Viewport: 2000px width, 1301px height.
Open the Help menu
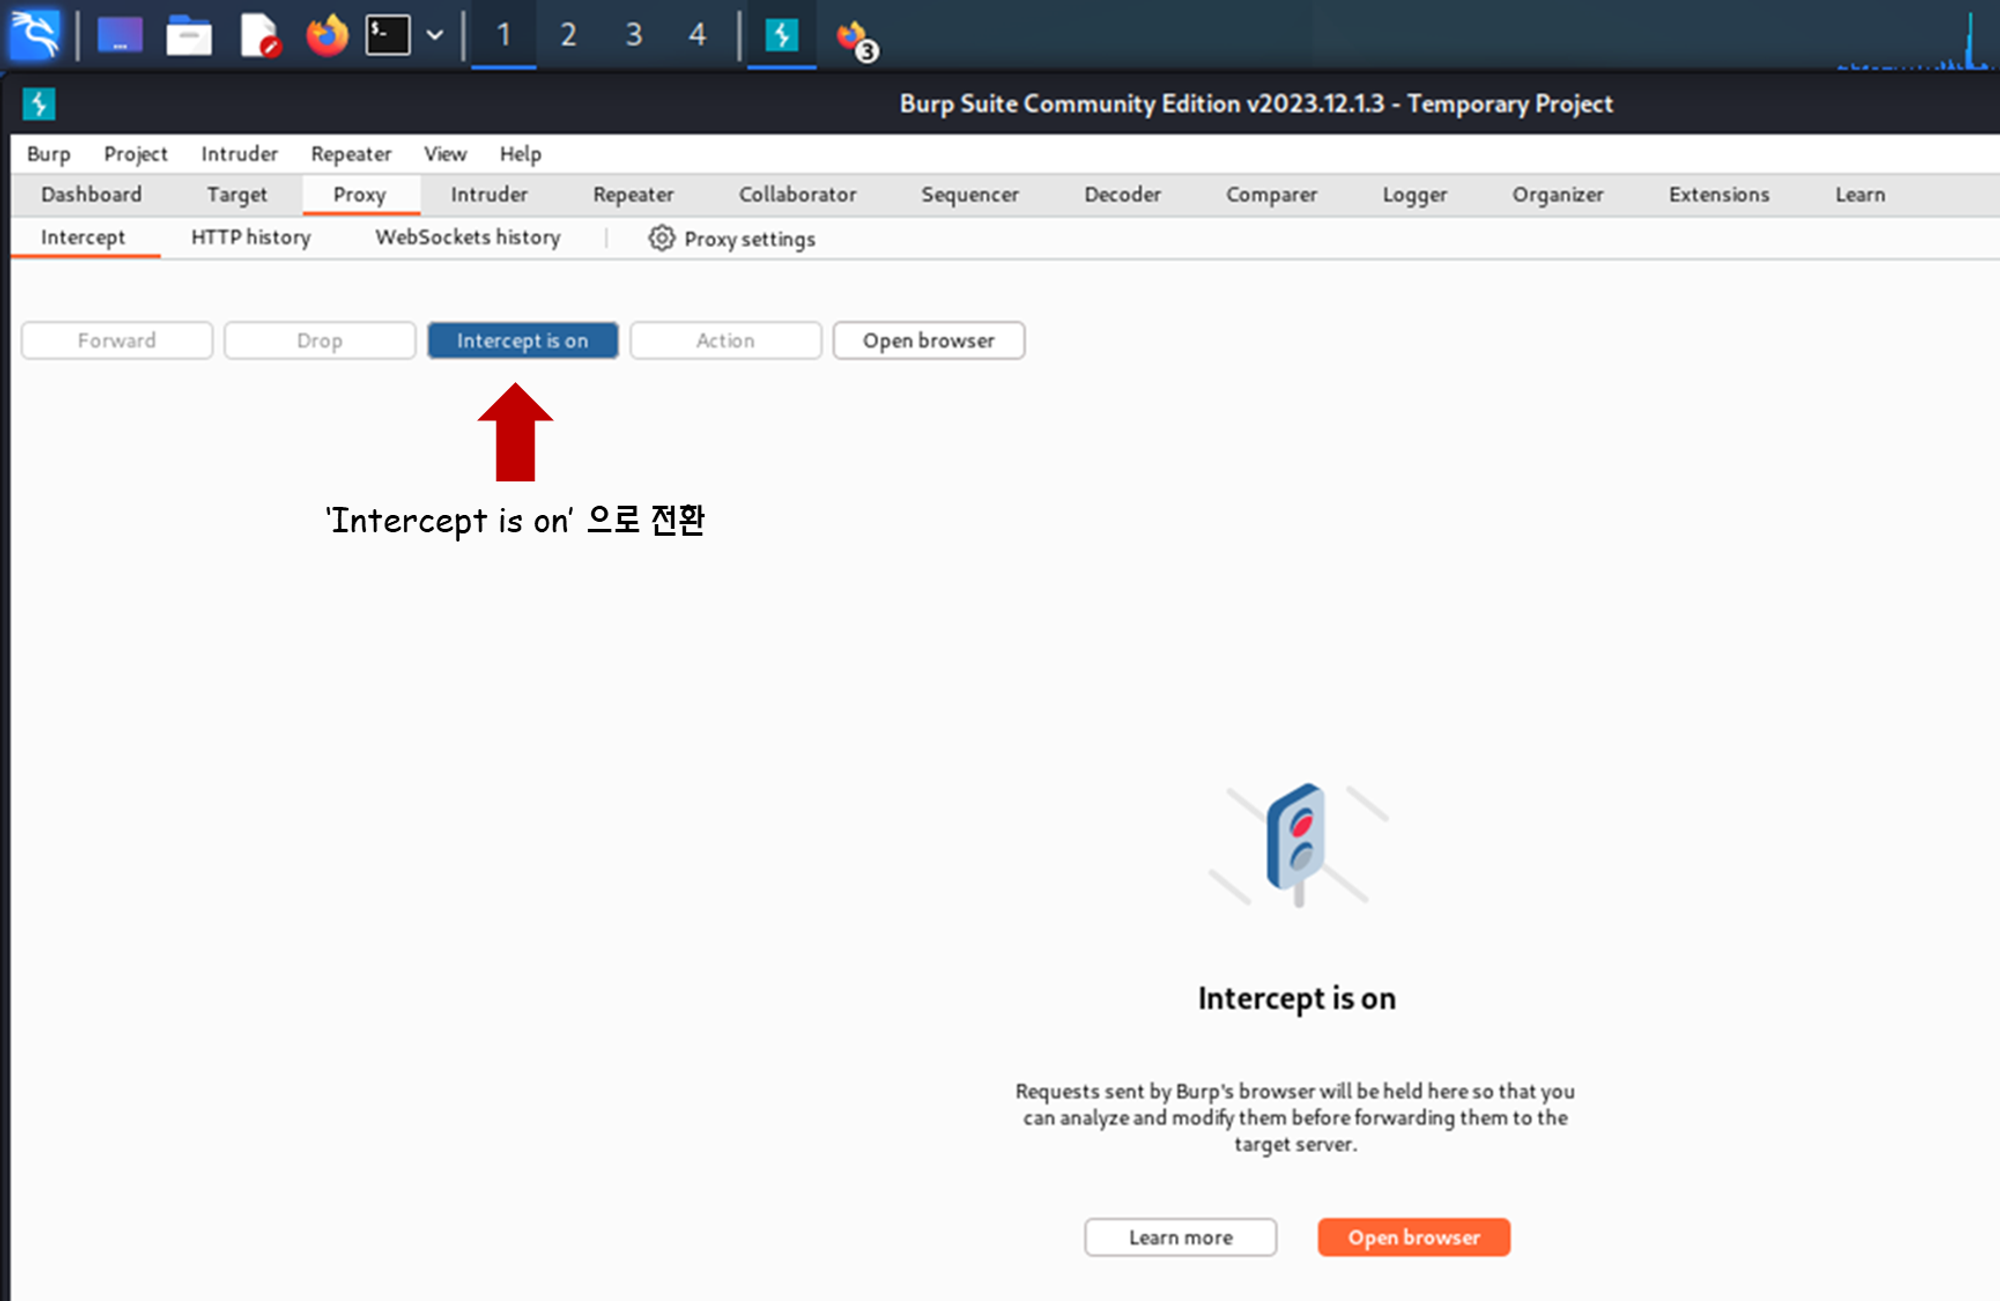(x=520, y=154)
